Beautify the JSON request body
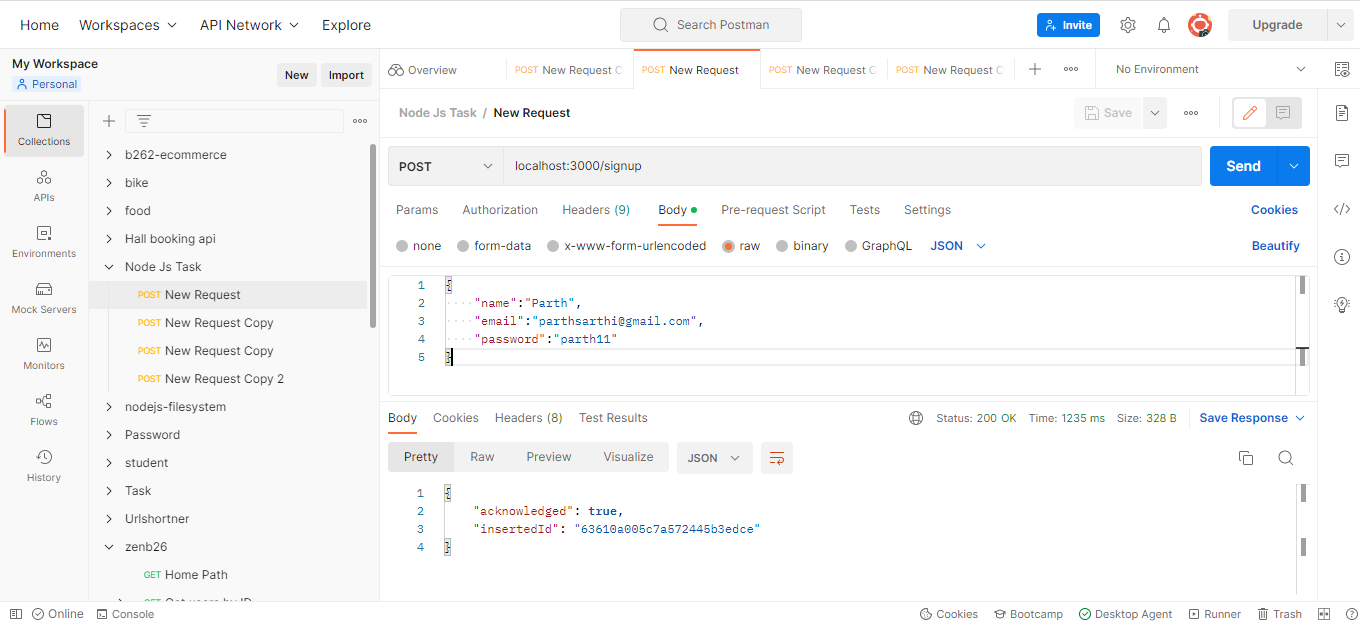 [1276, 245]
